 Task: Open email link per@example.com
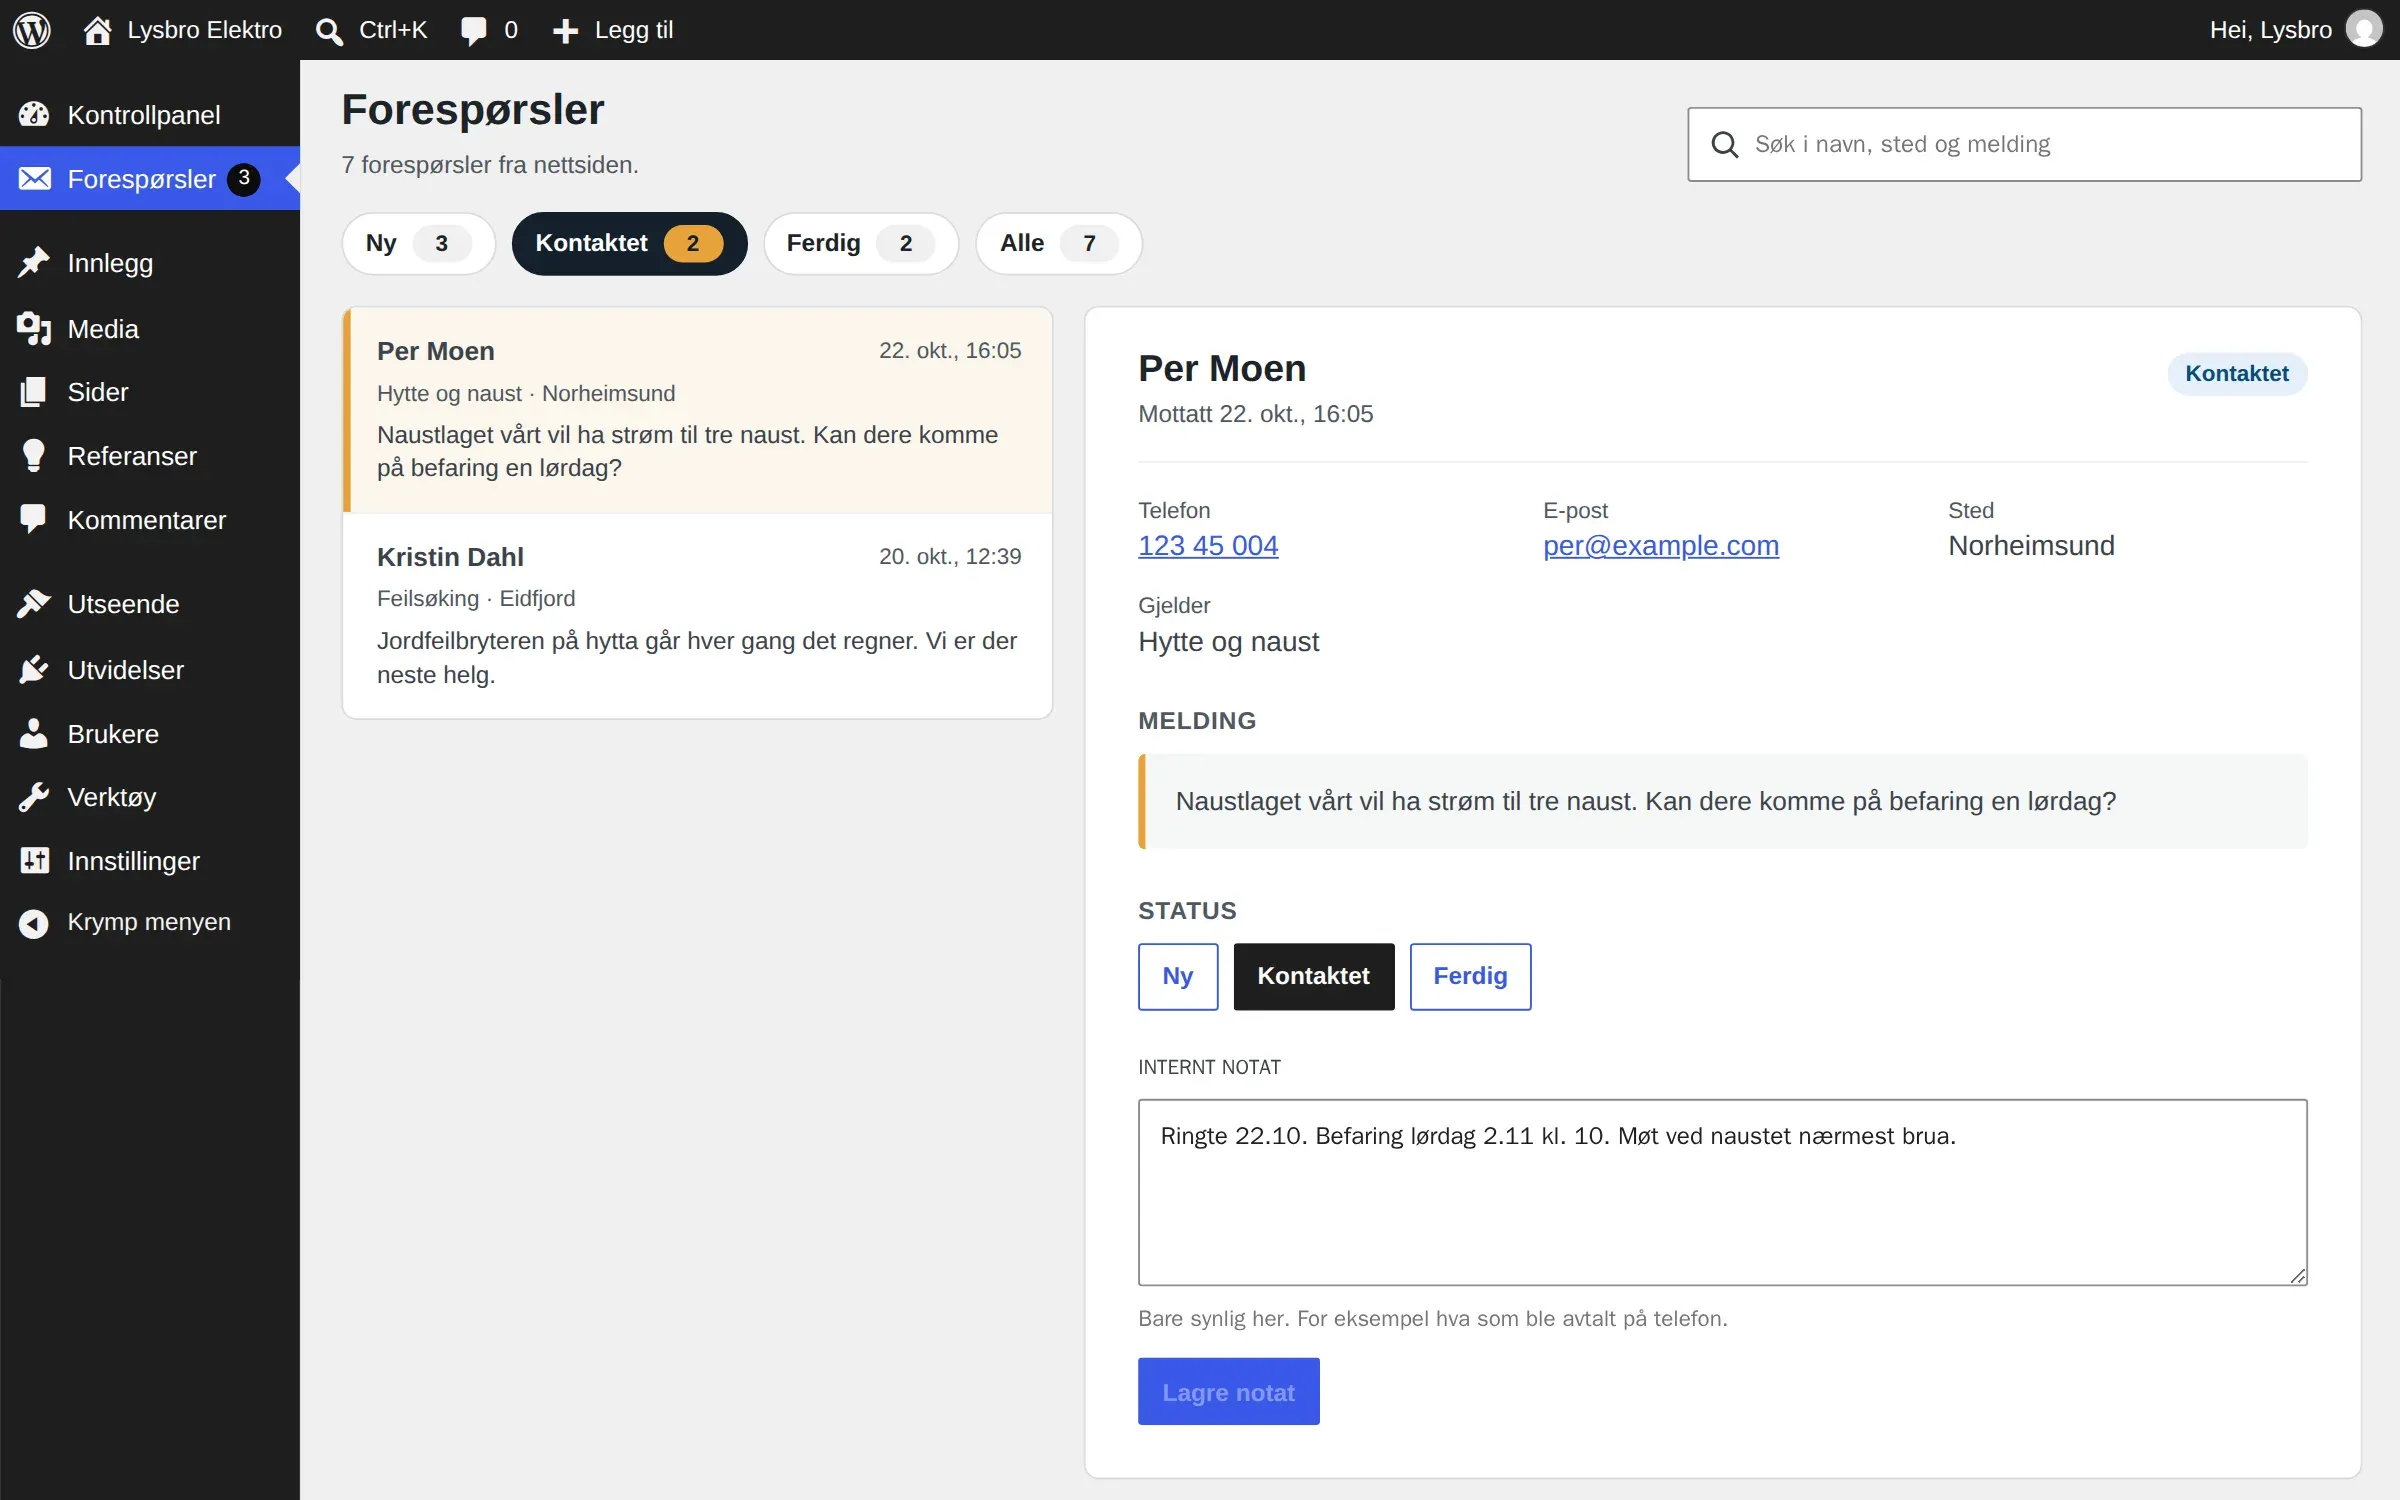(1661, 546)
